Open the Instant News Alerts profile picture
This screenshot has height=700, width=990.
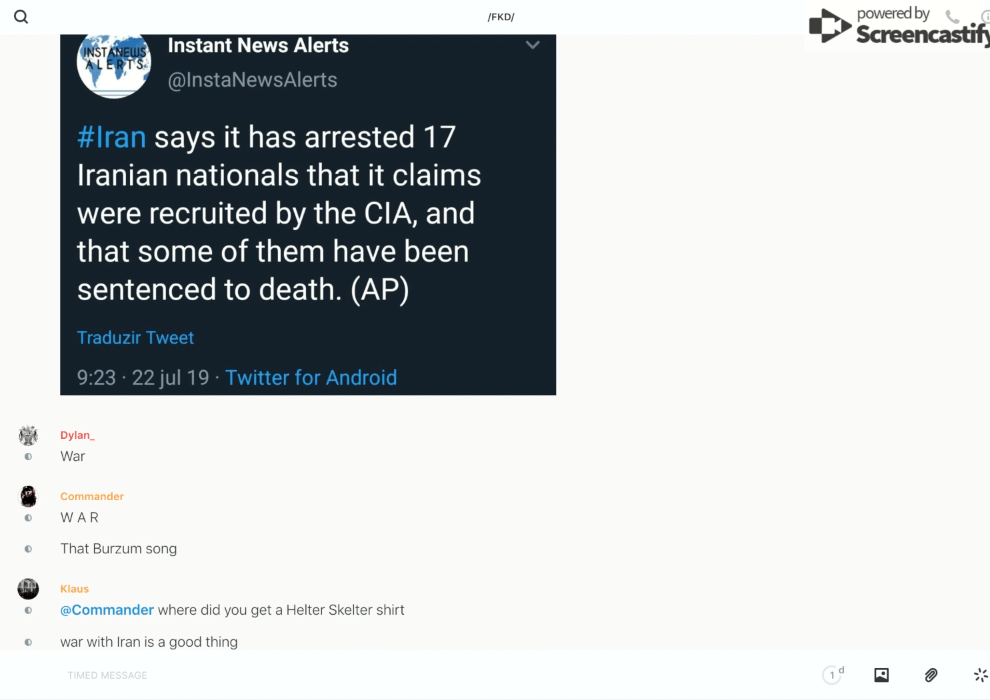[x=114, y=62]
